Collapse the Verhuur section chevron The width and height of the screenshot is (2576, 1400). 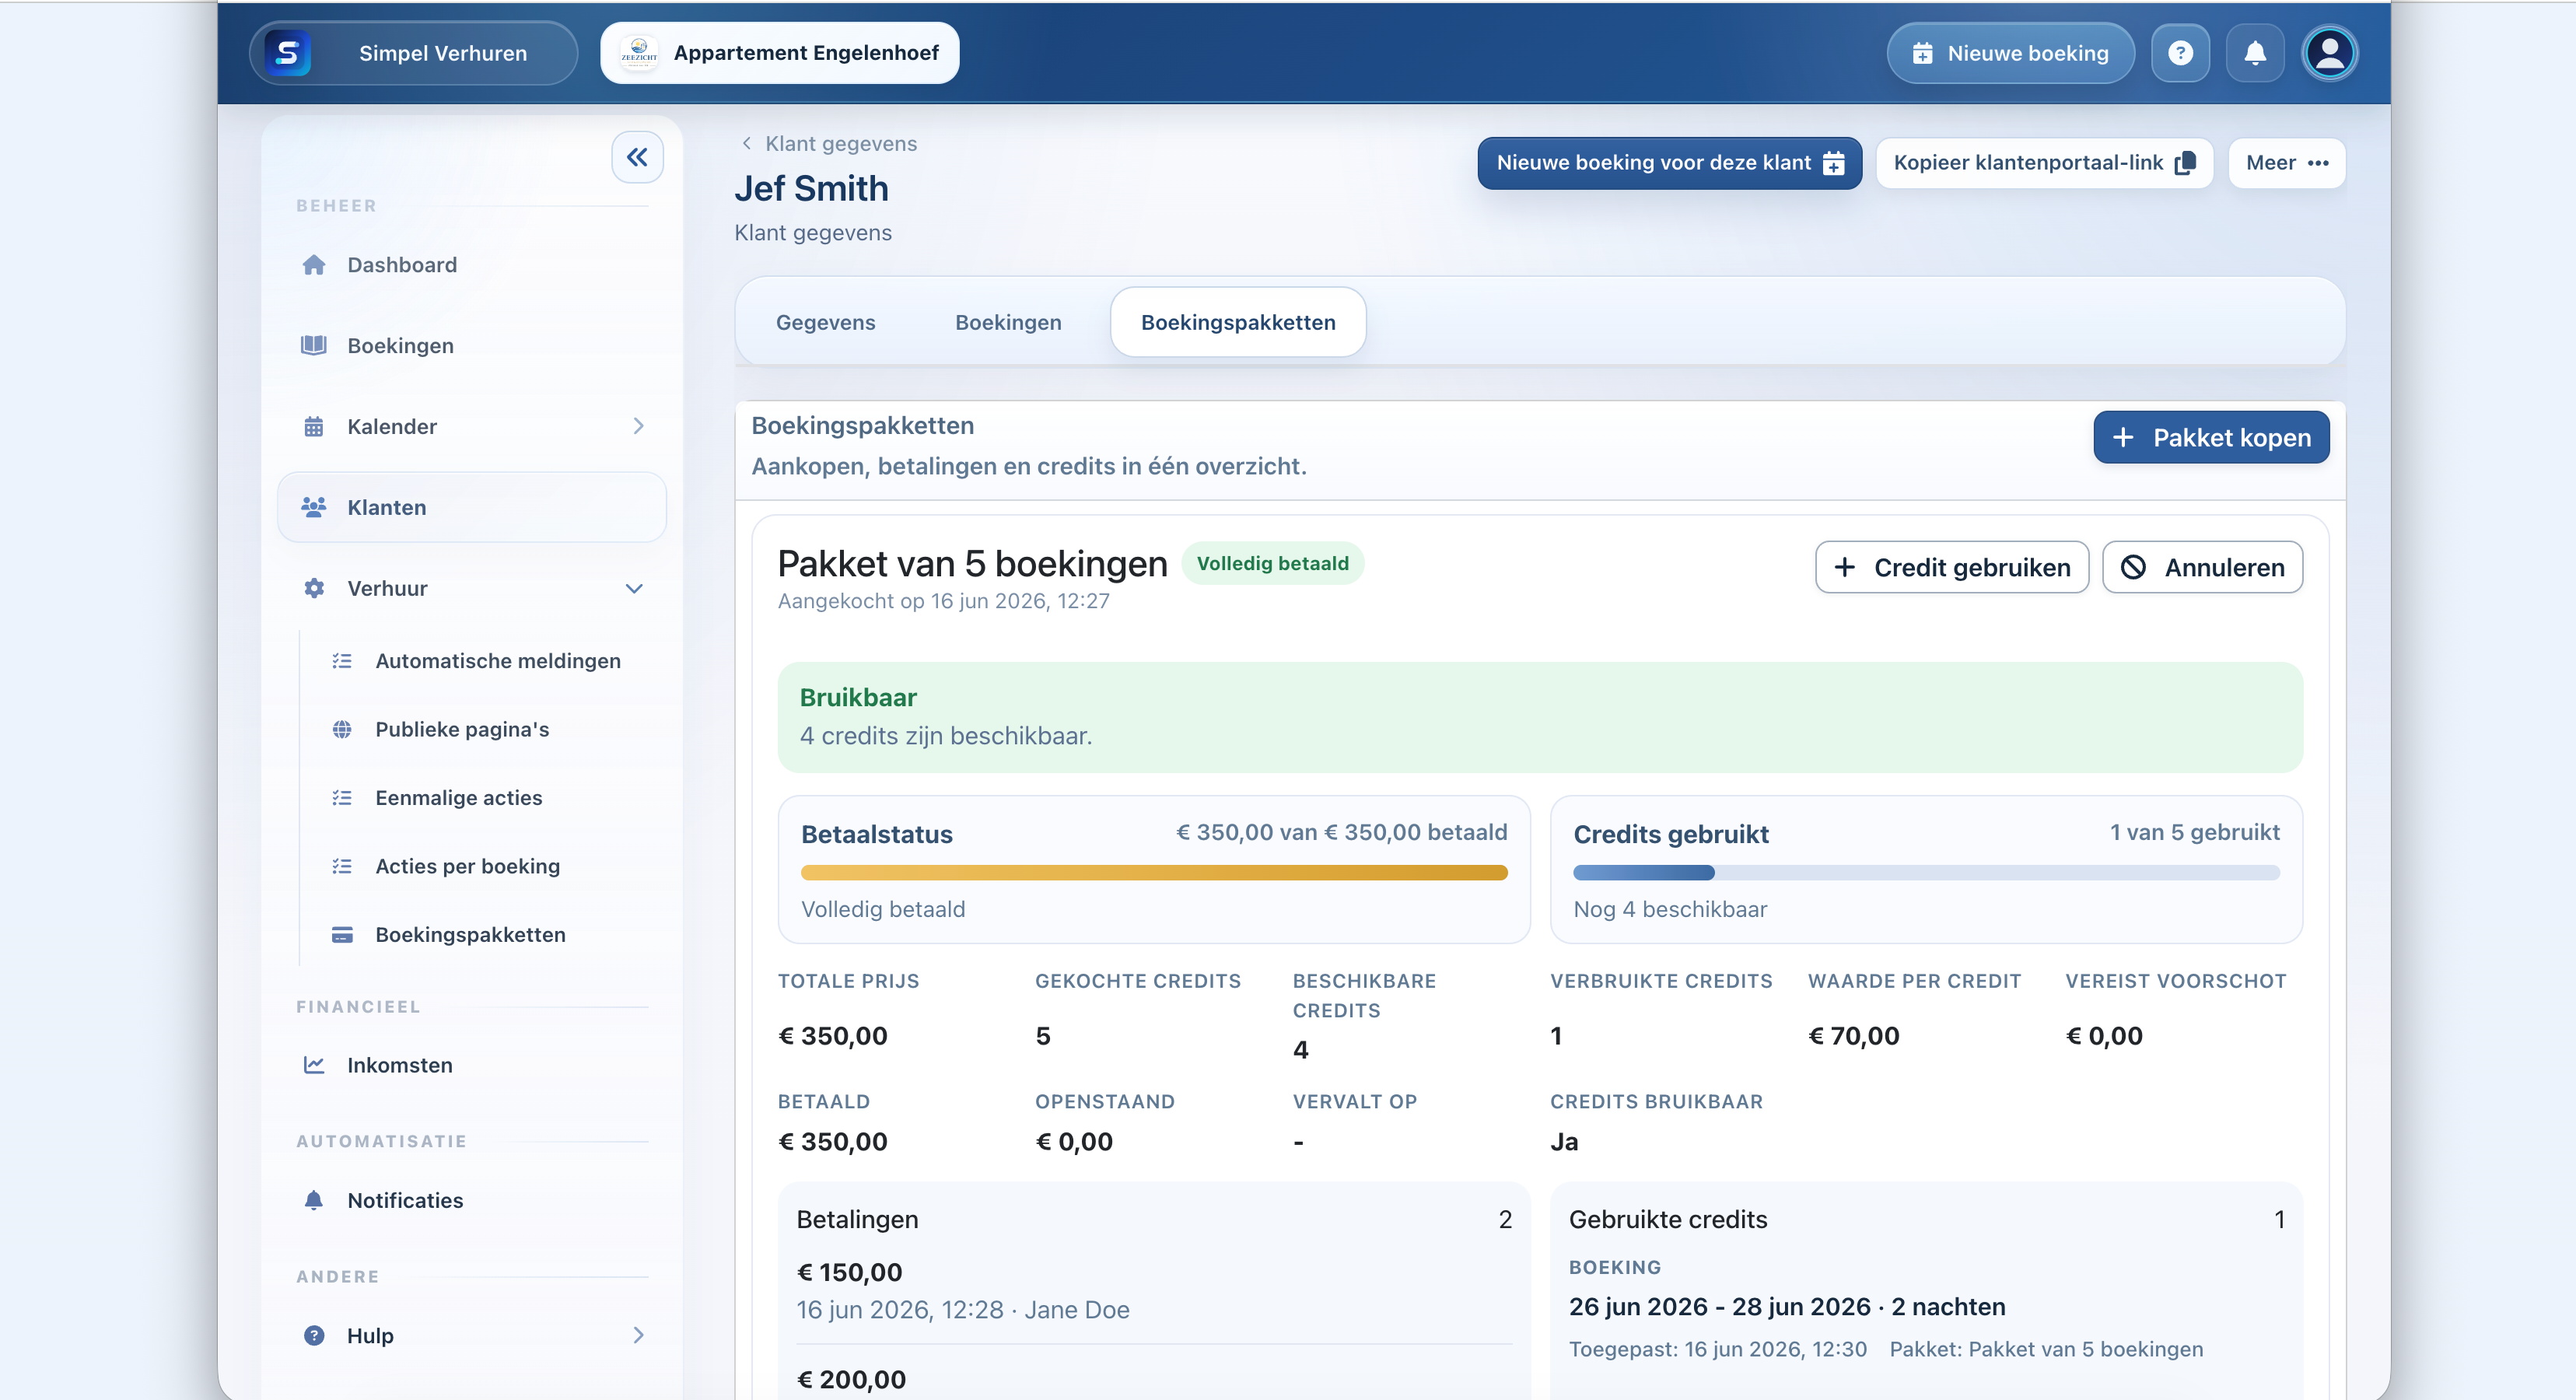(x=634, y=588)
